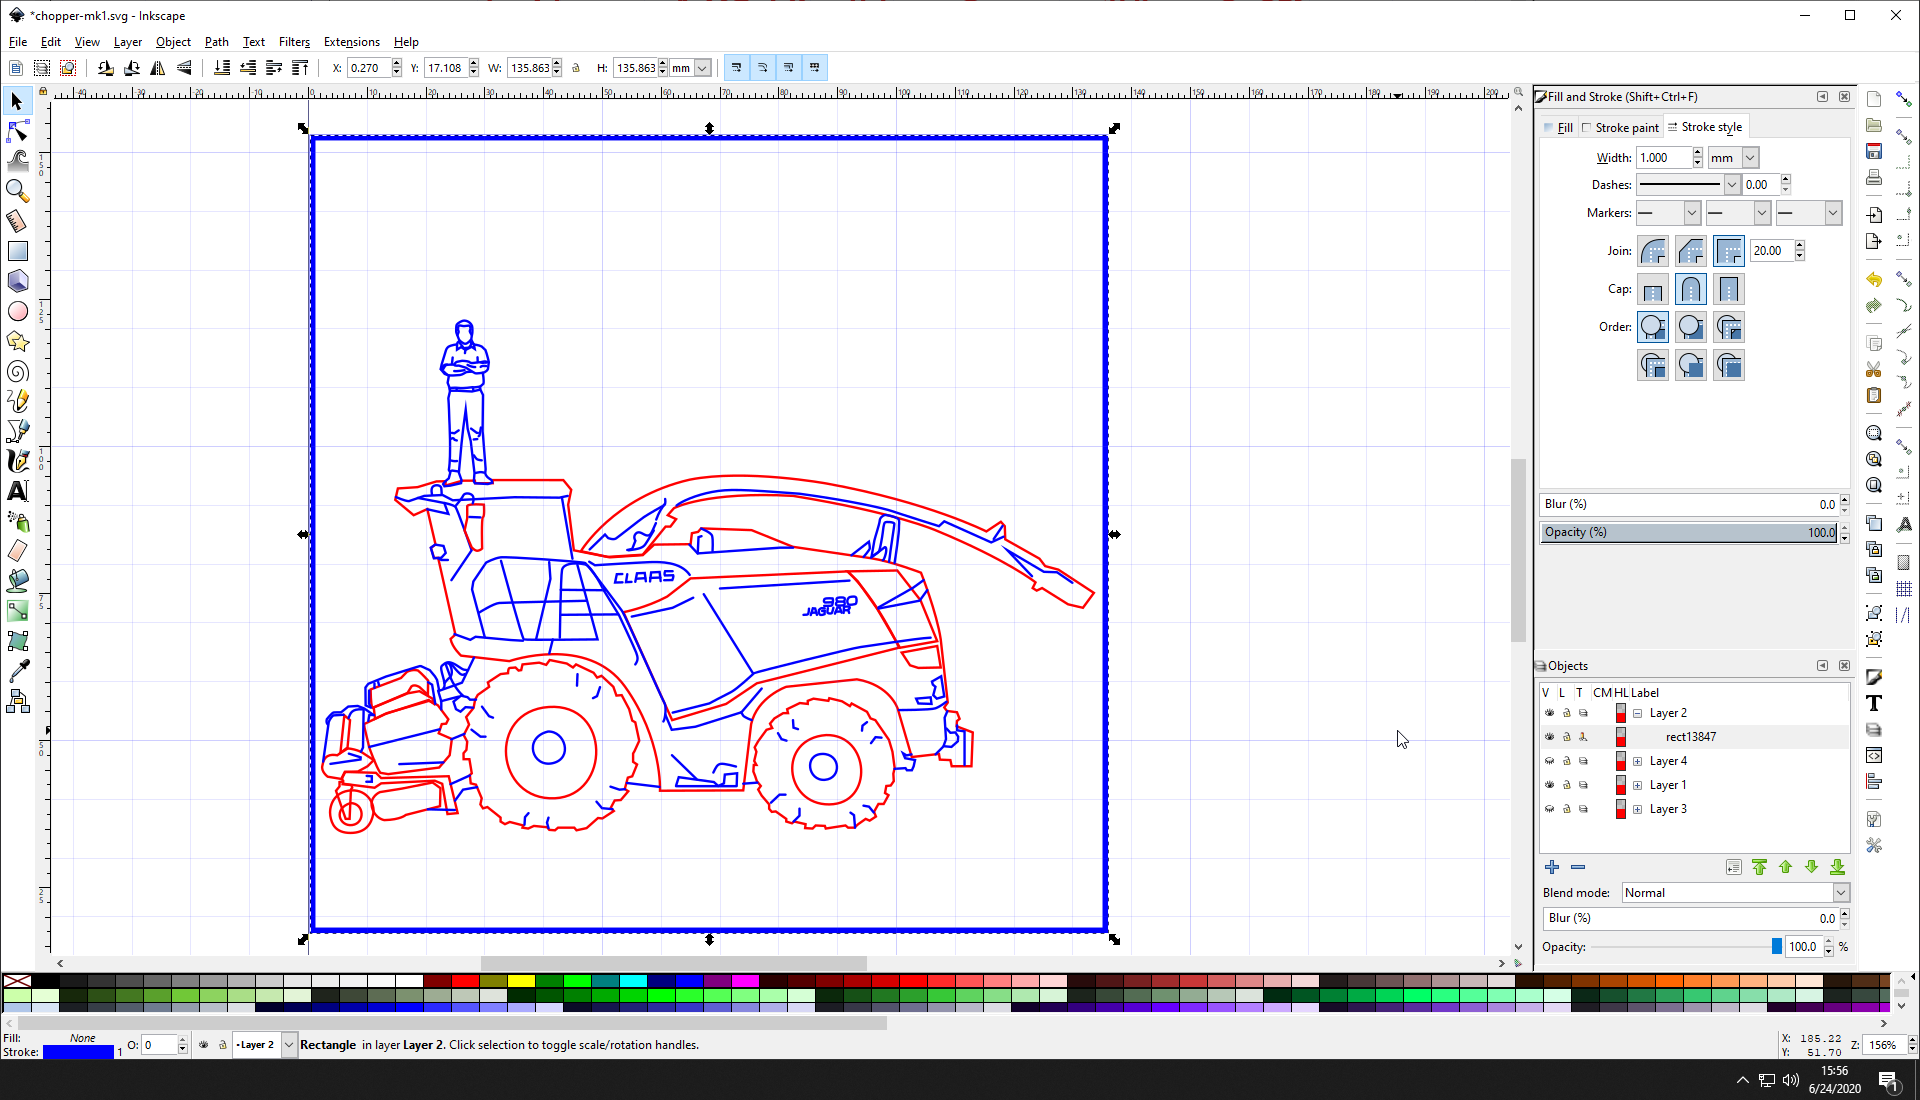
Task: Flip selection vertically
Action: point(184,68)
